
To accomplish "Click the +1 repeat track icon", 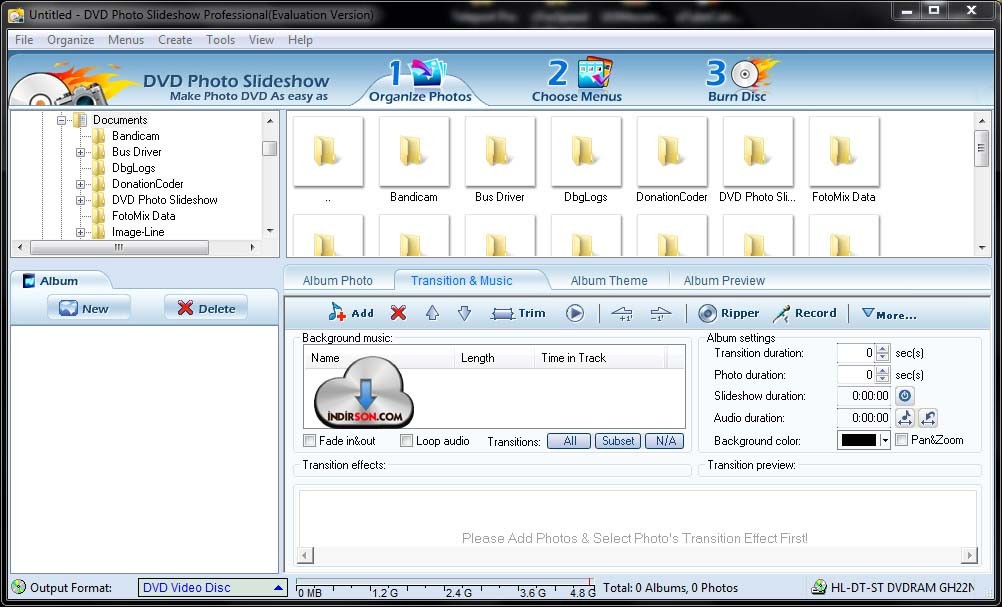I will coord(622,313).
